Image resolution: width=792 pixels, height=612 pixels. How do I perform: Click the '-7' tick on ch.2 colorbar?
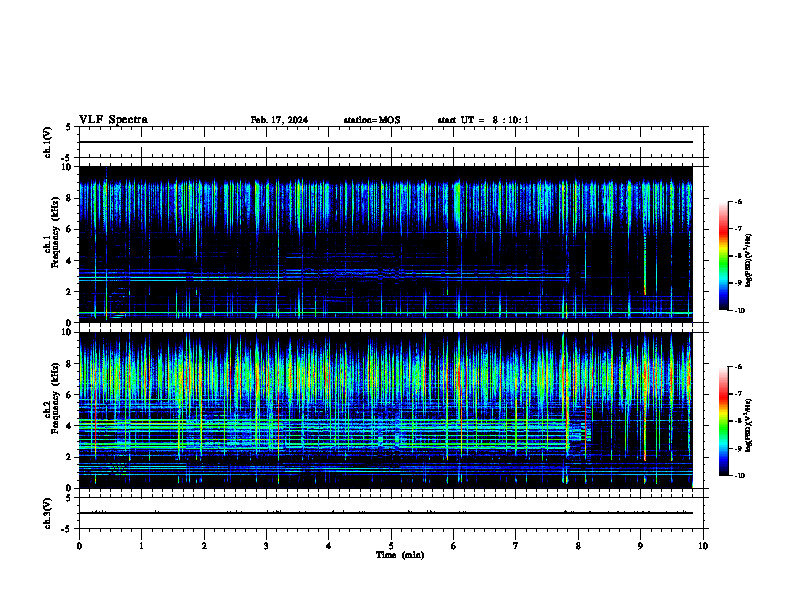[738, 394]
